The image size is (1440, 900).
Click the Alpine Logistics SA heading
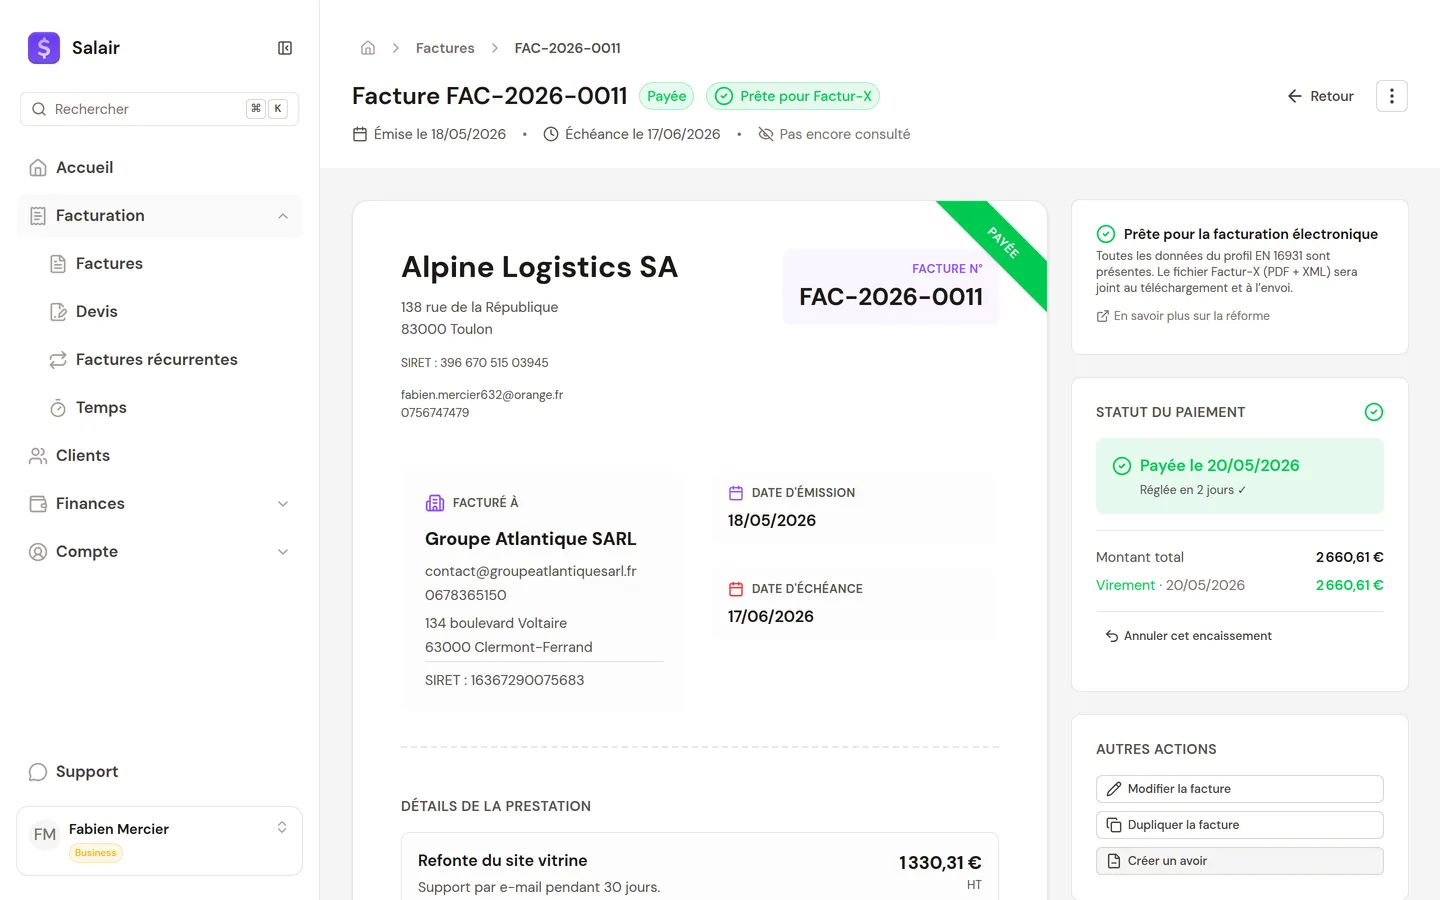pos(540,267)
